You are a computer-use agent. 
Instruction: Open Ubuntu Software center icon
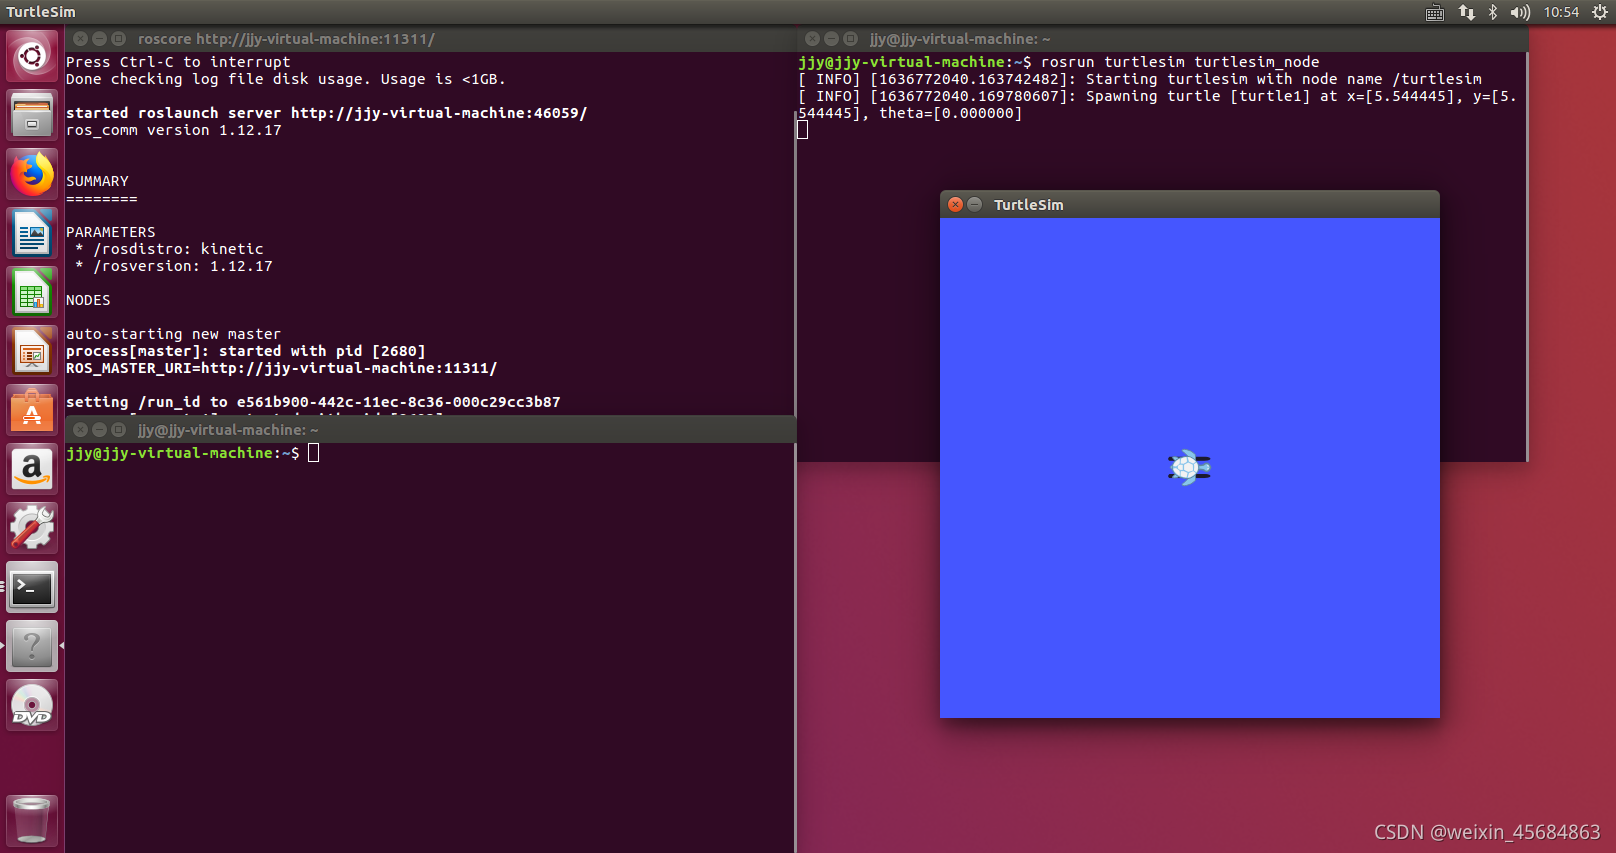coord(32,410)
